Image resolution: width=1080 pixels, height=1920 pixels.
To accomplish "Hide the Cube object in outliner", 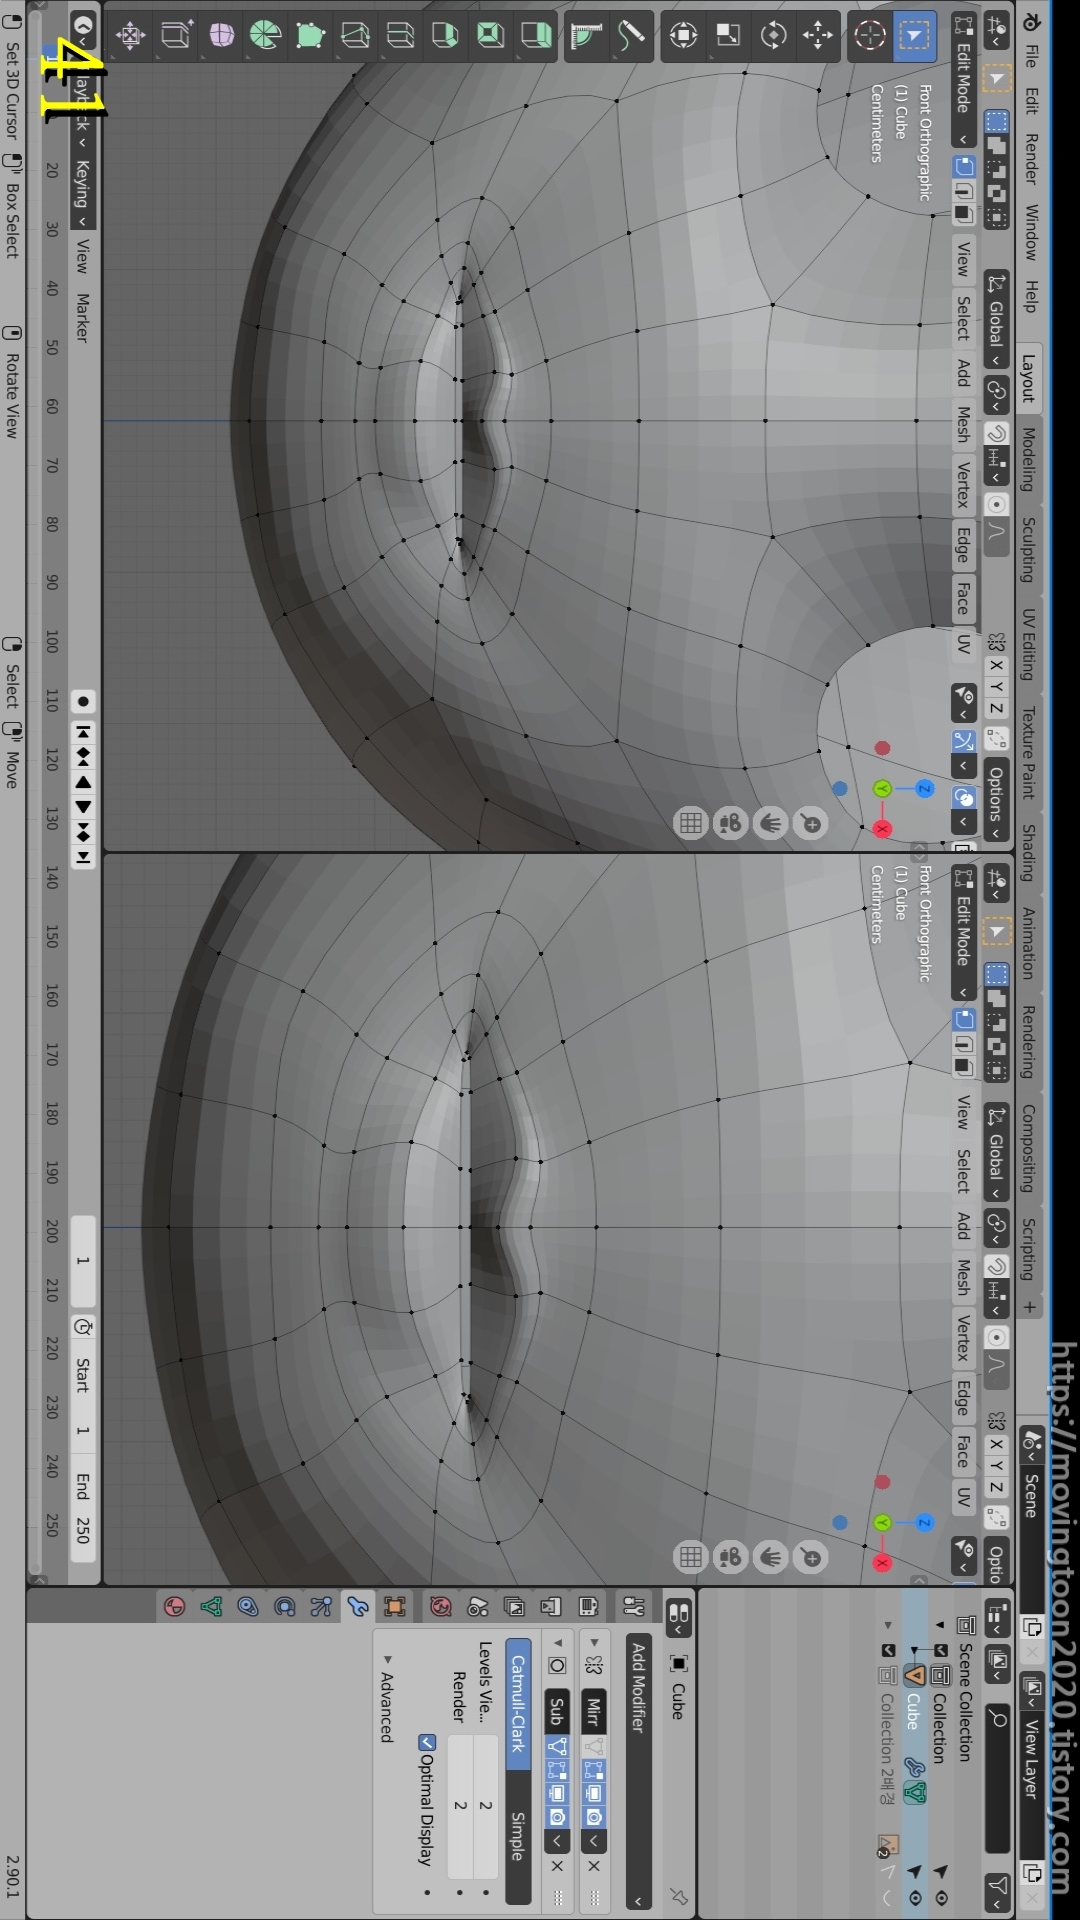I will click(915, 1898).
